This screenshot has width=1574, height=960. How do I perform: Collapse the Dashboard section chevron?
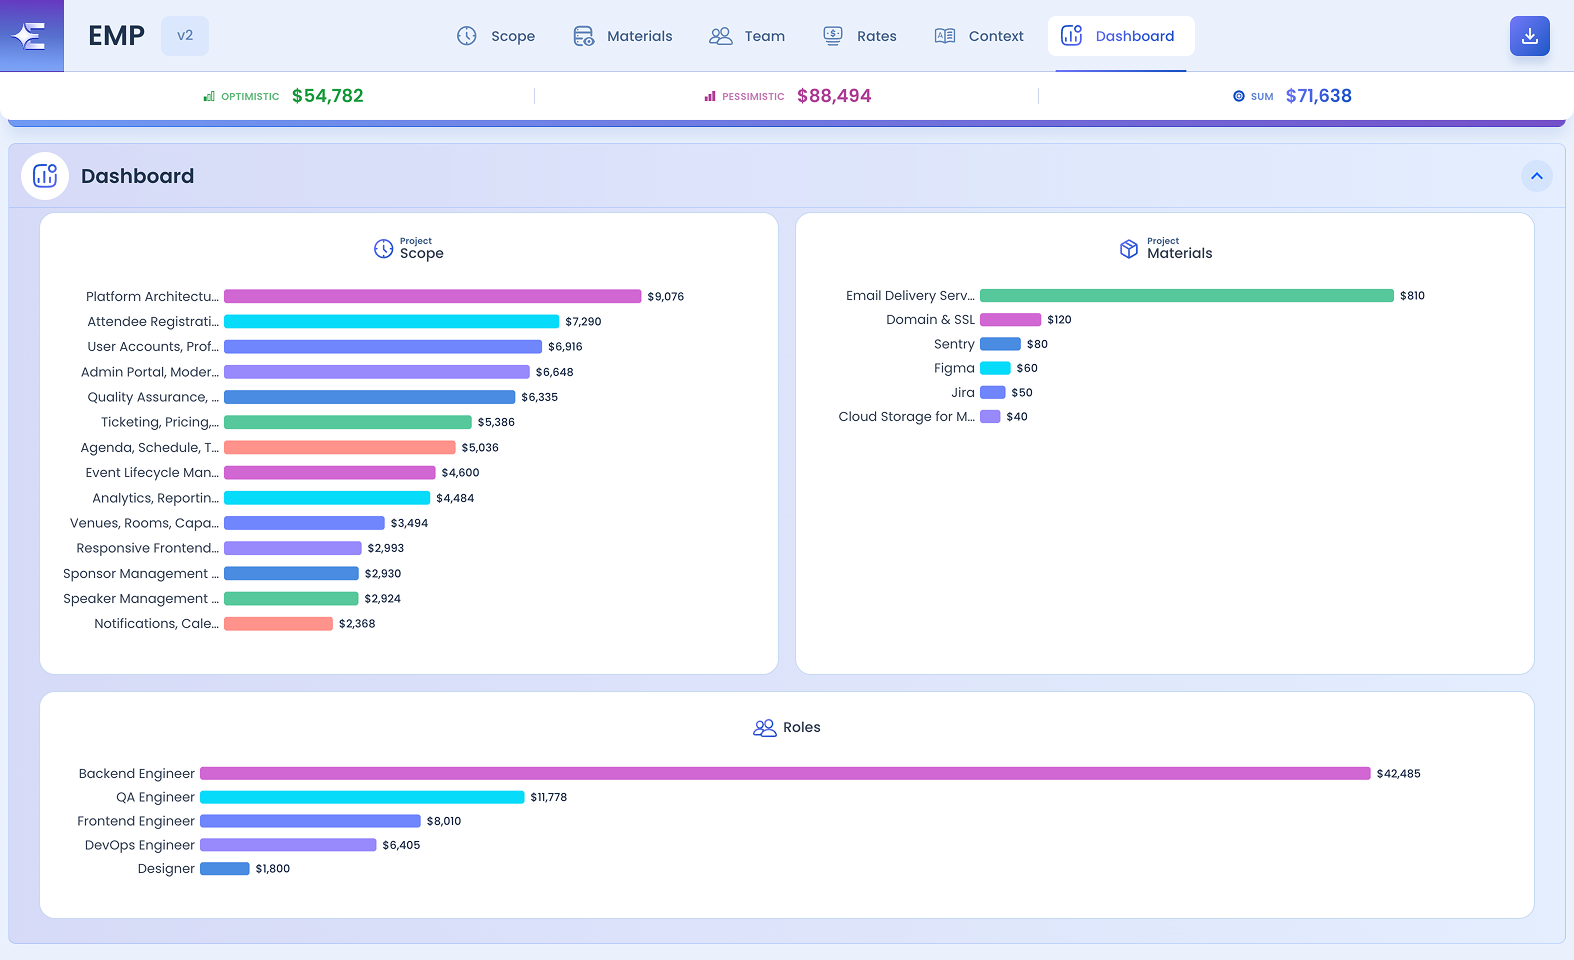point(1537,176)
